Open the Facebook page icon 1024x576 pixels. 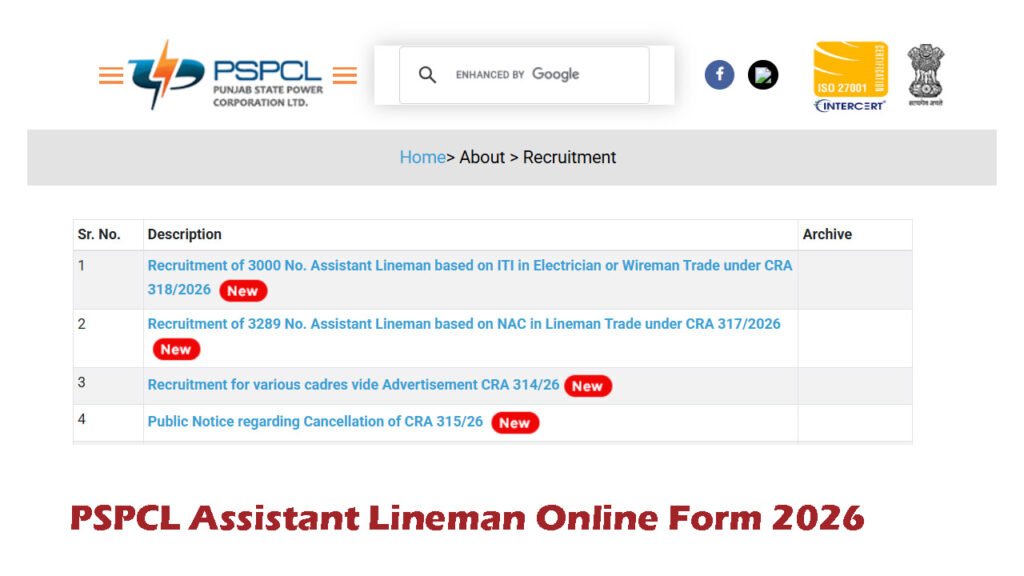pyautogui.click(x=719, y=74)
